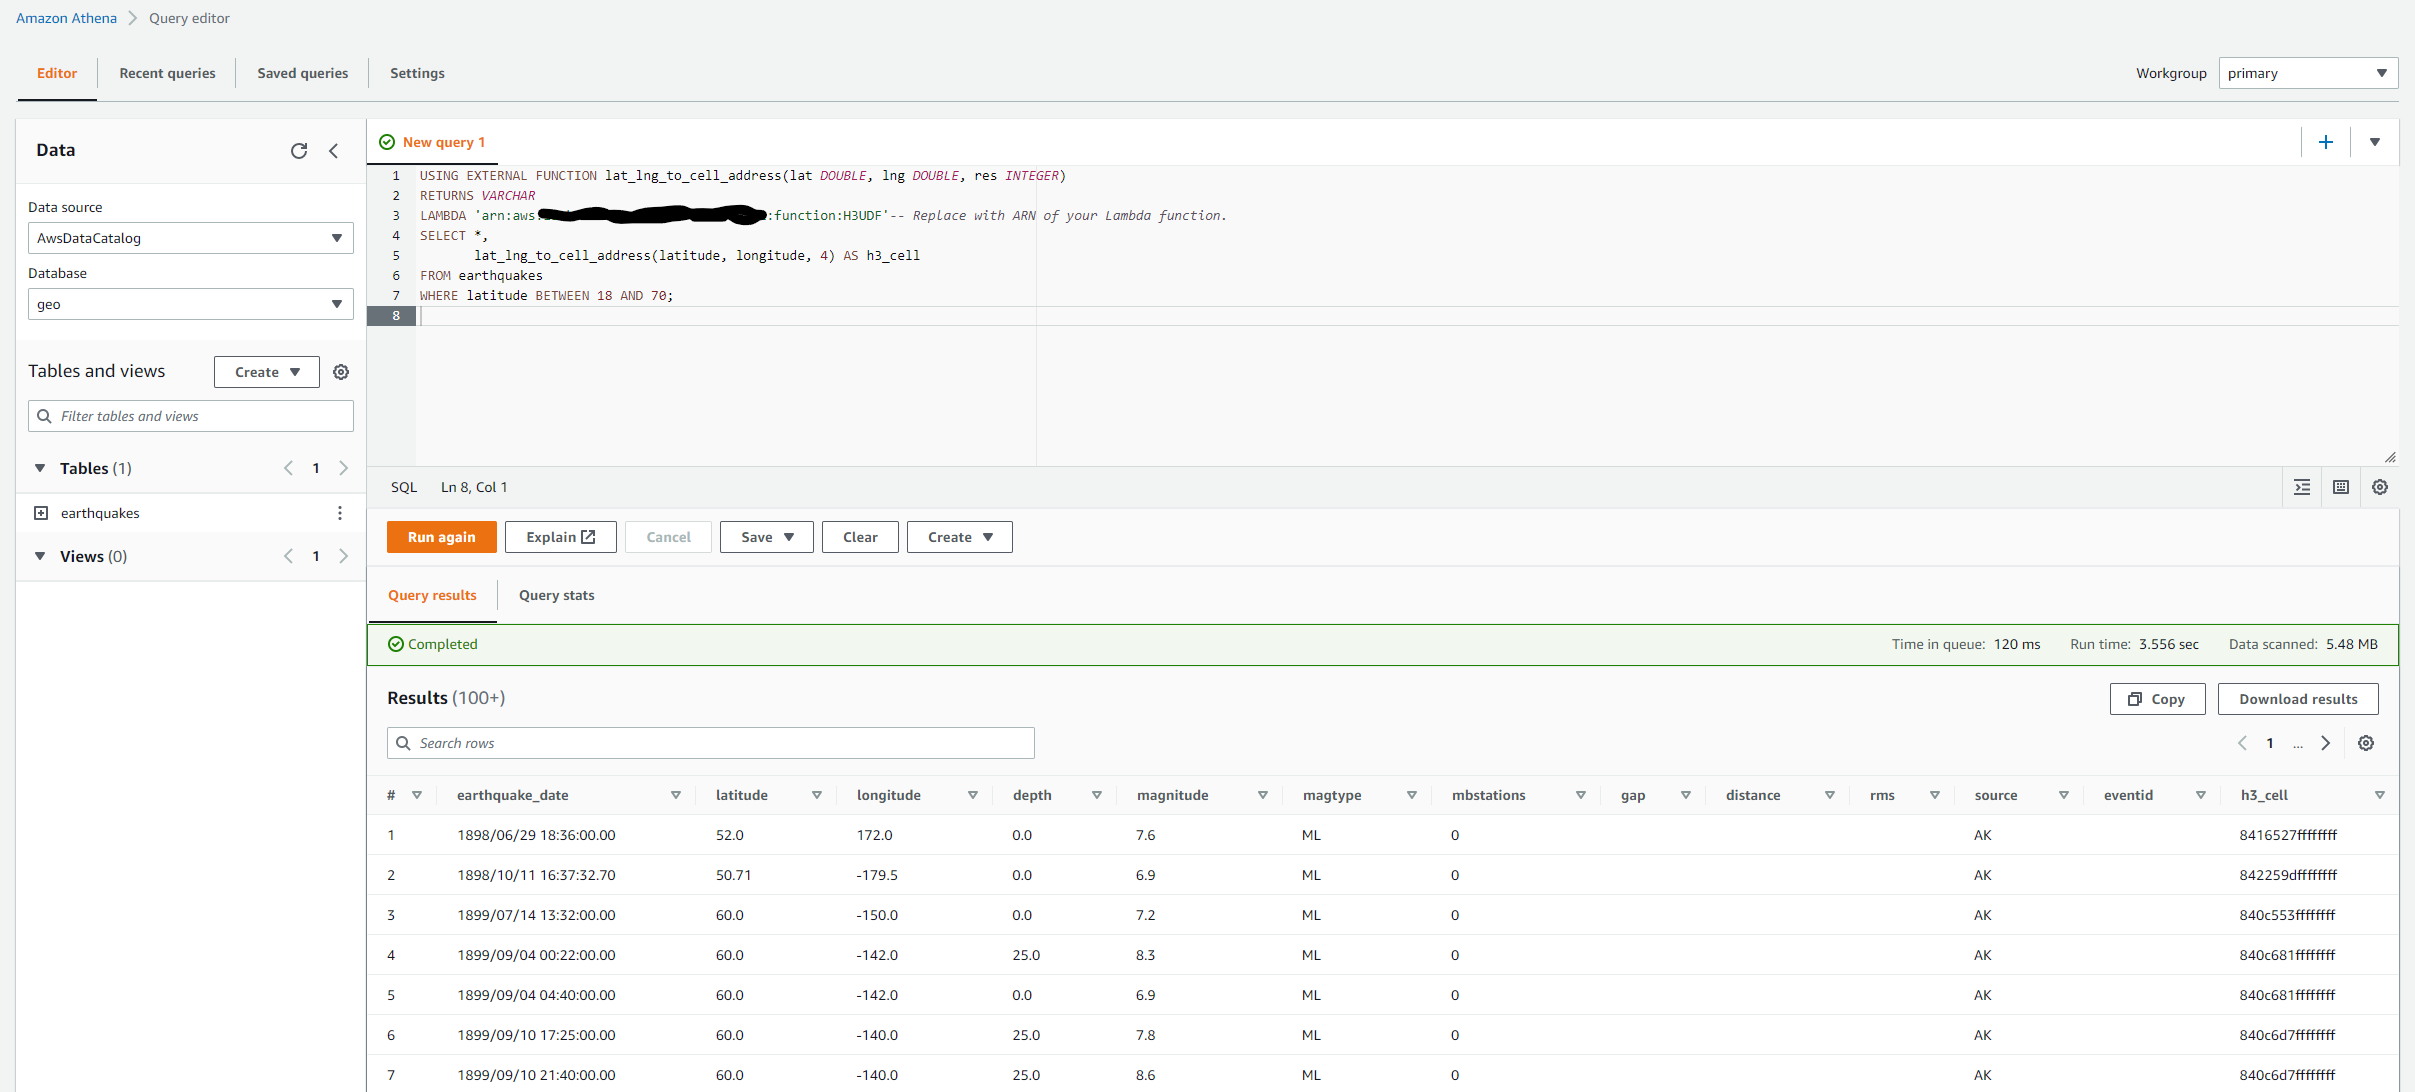The width and height of the screenshot is (2415, 1092).
Task: Open results table preferences gear
Action: 2366,743
